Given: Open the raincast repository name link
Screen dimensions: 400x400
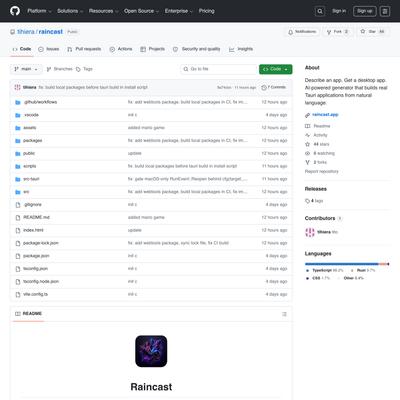Looking at the screenshot, I should (51, 32).
